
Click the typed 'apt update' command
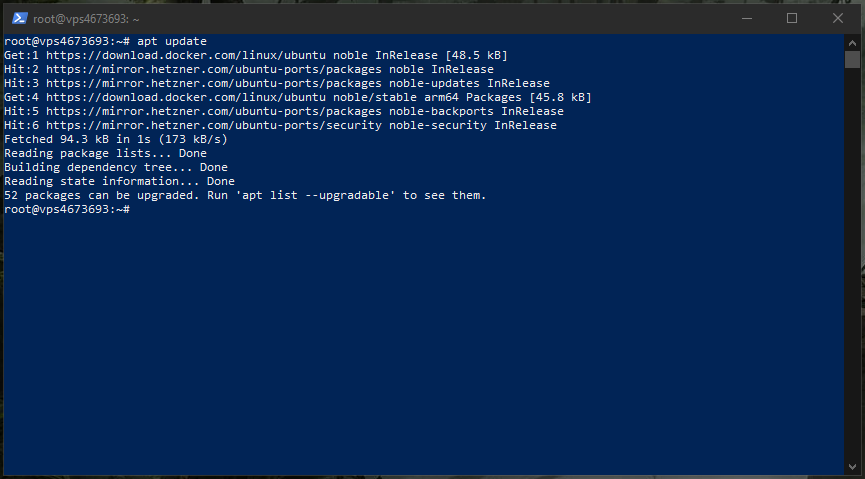point(171,41)
